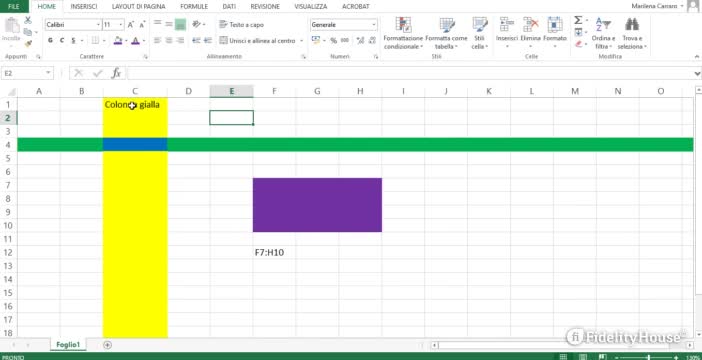Click the purple font color swatch

click(x=136, y=40)
